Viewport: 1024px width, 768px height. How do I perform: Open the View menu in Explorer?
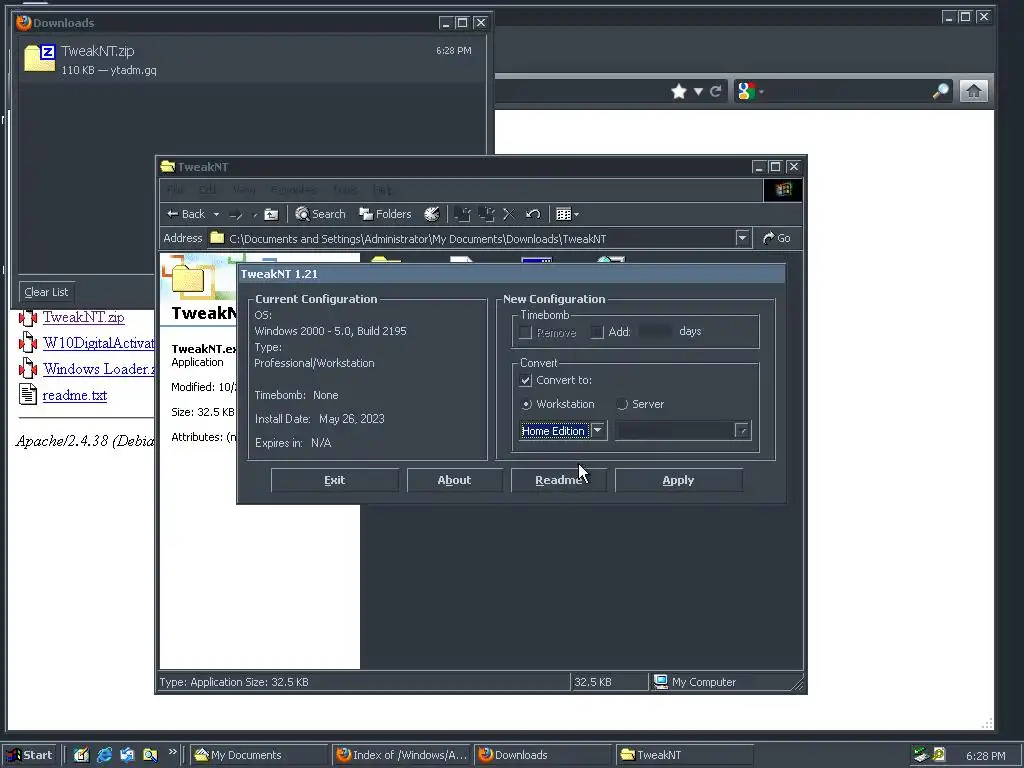244,190
